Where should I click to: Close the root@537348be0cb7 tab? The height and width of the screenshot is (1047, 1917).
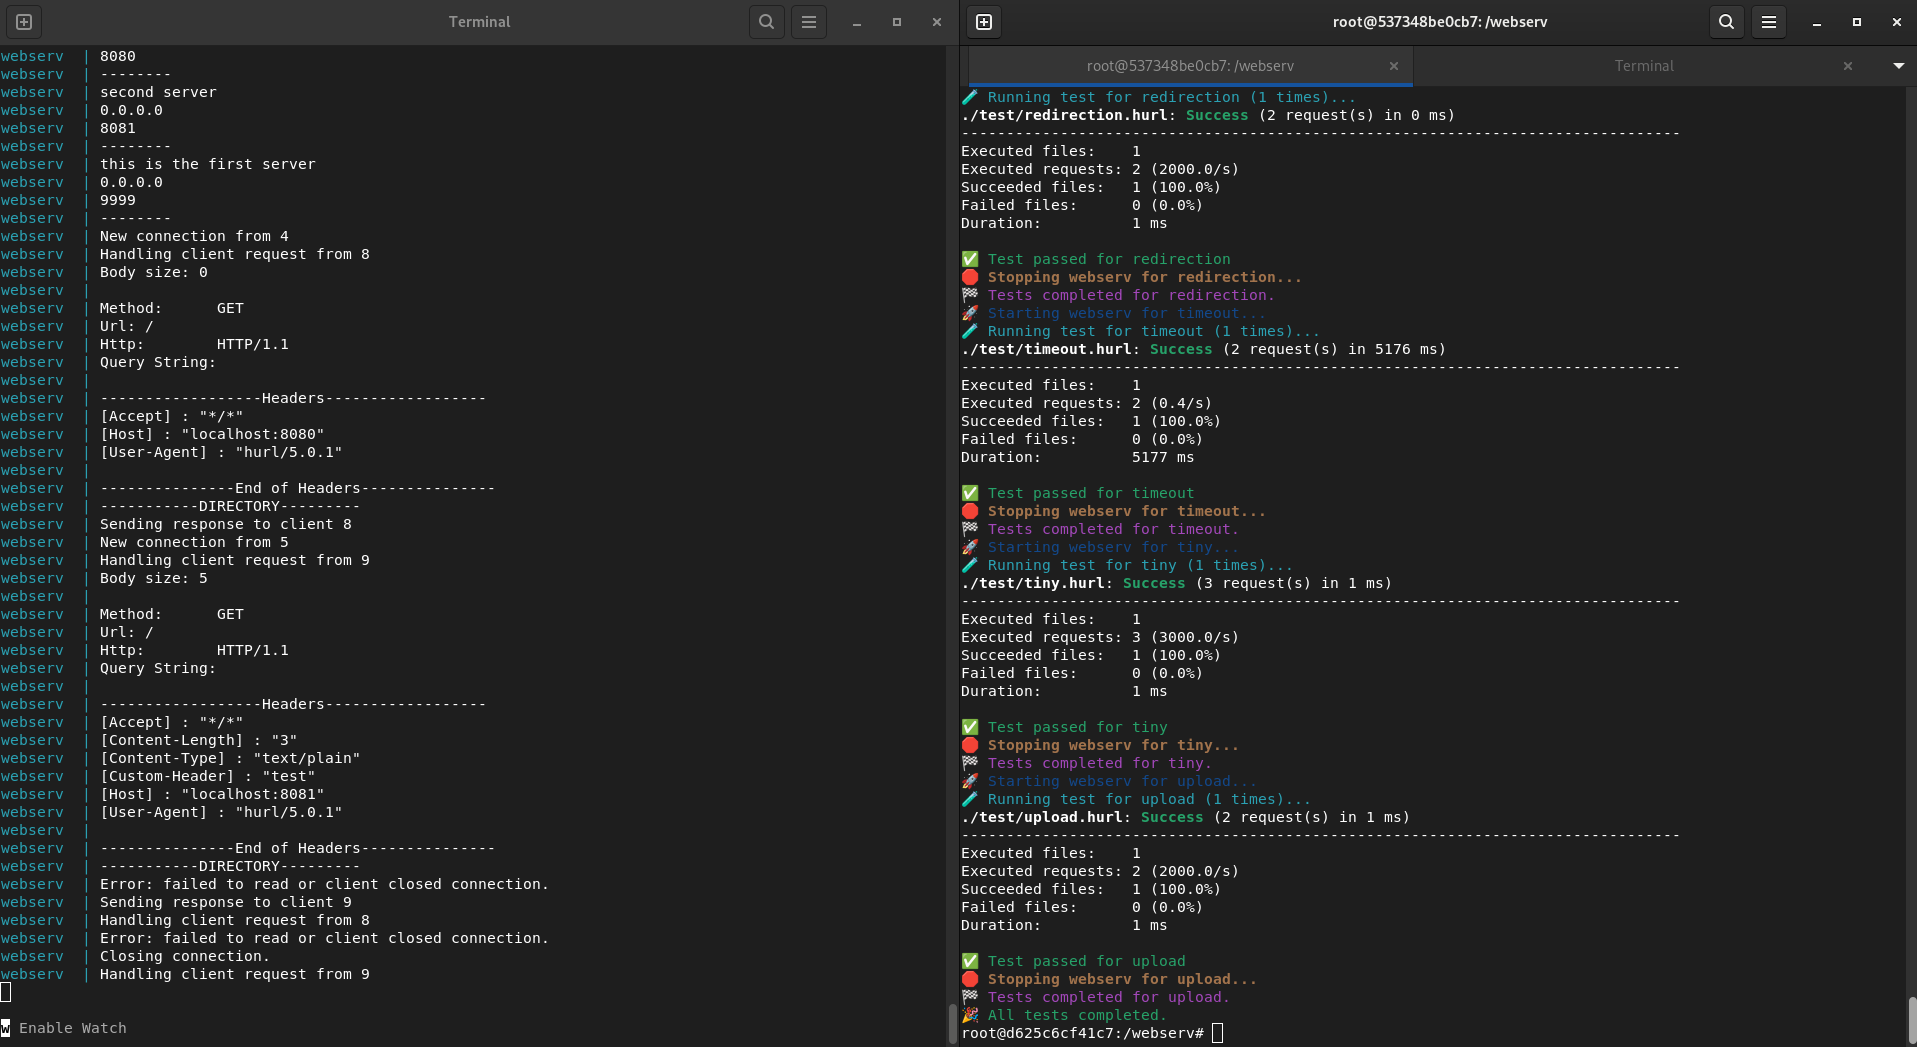[1394, 66]
